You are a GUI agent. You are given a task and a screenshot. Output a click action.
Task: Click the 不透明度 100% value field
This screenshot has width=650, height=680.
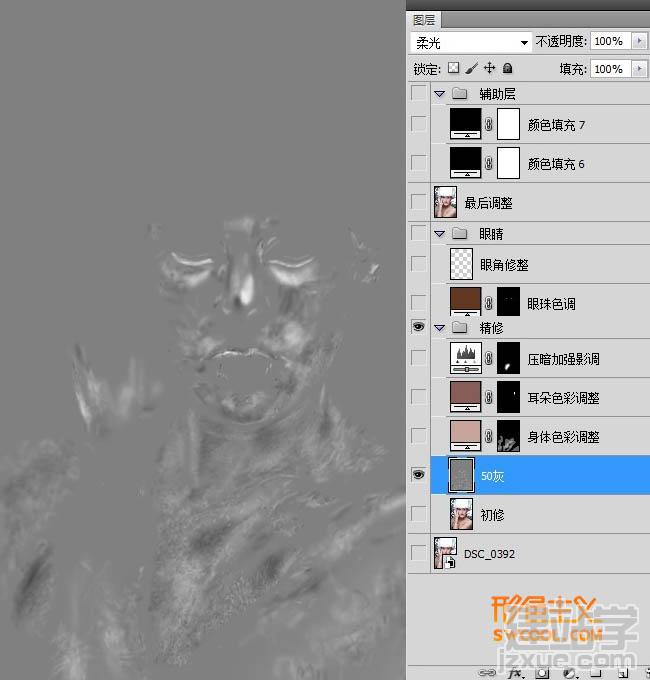point(611,41)
